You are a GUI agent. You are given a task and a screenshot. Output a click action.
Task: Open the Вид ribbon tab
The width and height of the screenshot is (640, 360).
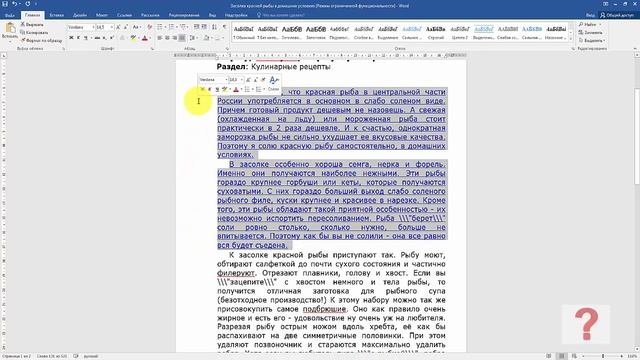pyautogui.click(x=212, y=15)
